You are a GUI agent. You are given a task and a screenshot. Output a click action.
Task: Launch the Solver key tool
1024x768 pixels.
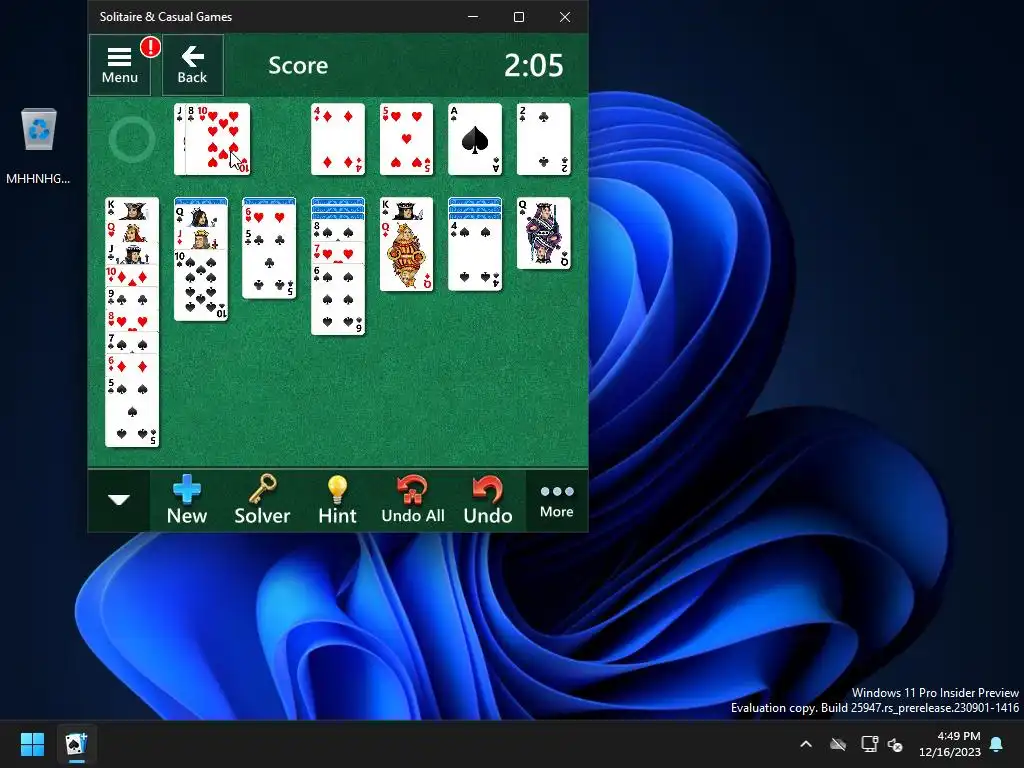pos(262,500)
